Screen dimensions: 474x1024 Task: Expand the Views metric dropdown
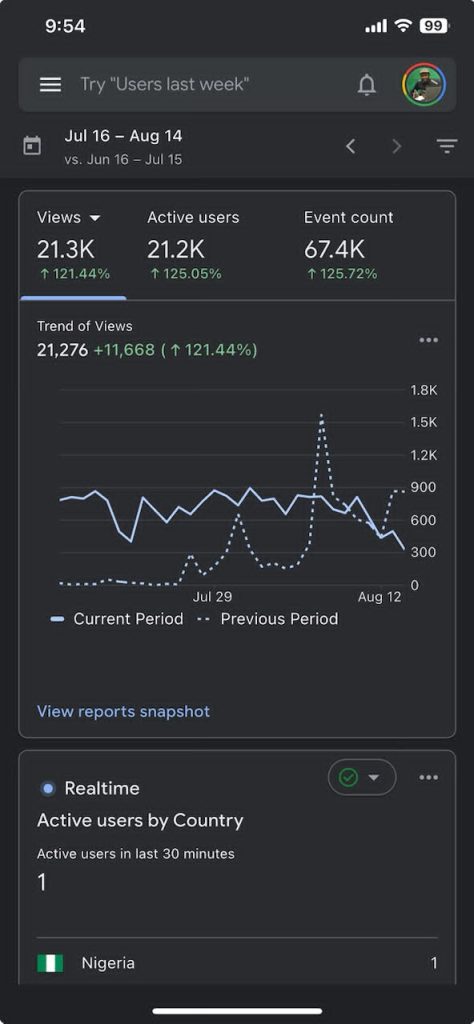(95, 218)
